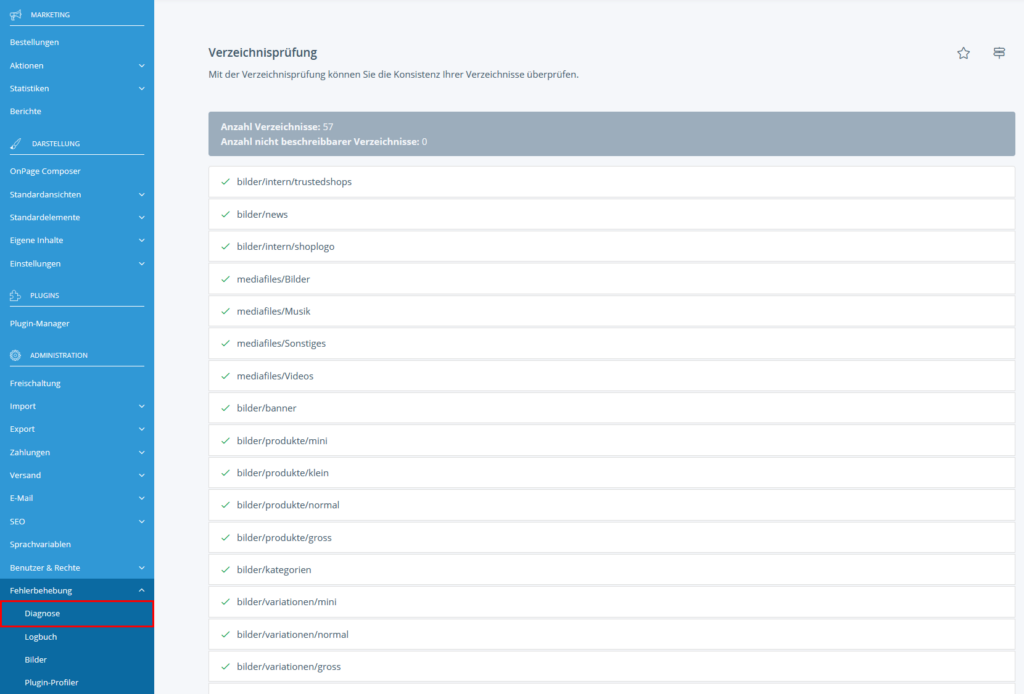Image resolution: width=1024 pixels, height=694 pixels.
Task: Click the star favorite icon near Verzeichnisprüfung
Action: click(963, 53)
